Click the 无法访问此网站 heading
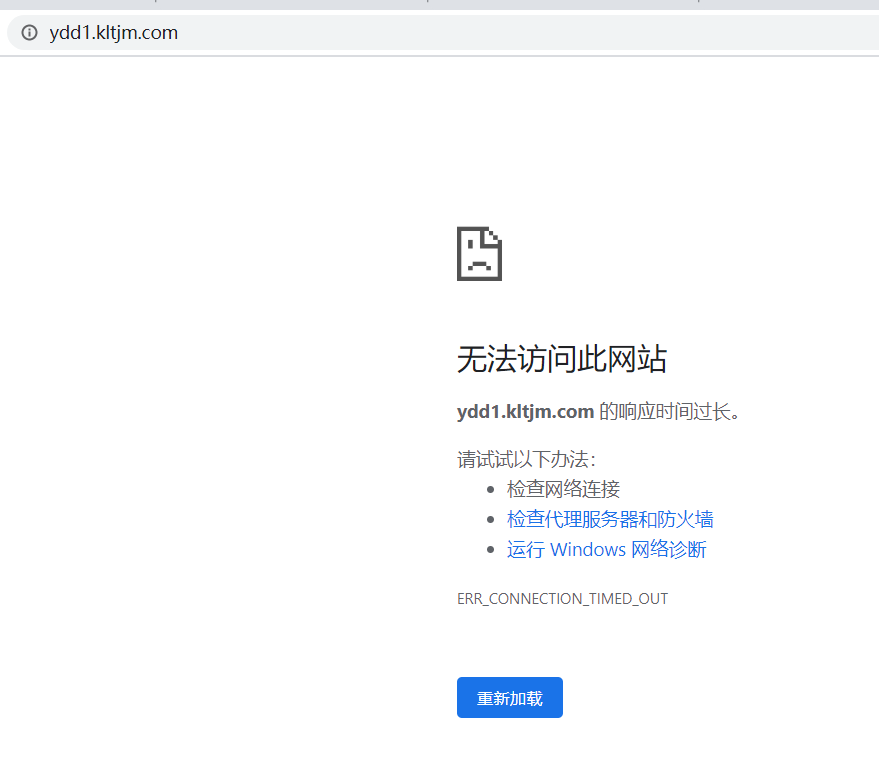Screen dimensions: 879x770 562,359
